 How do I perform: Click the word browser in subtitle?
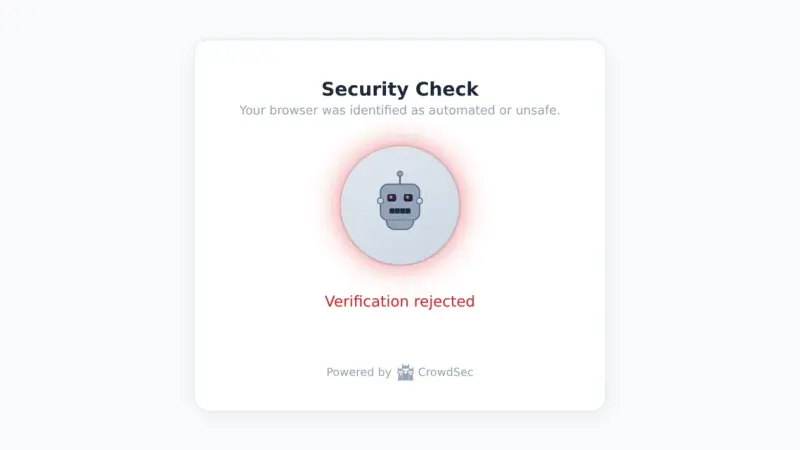(293, 110)
